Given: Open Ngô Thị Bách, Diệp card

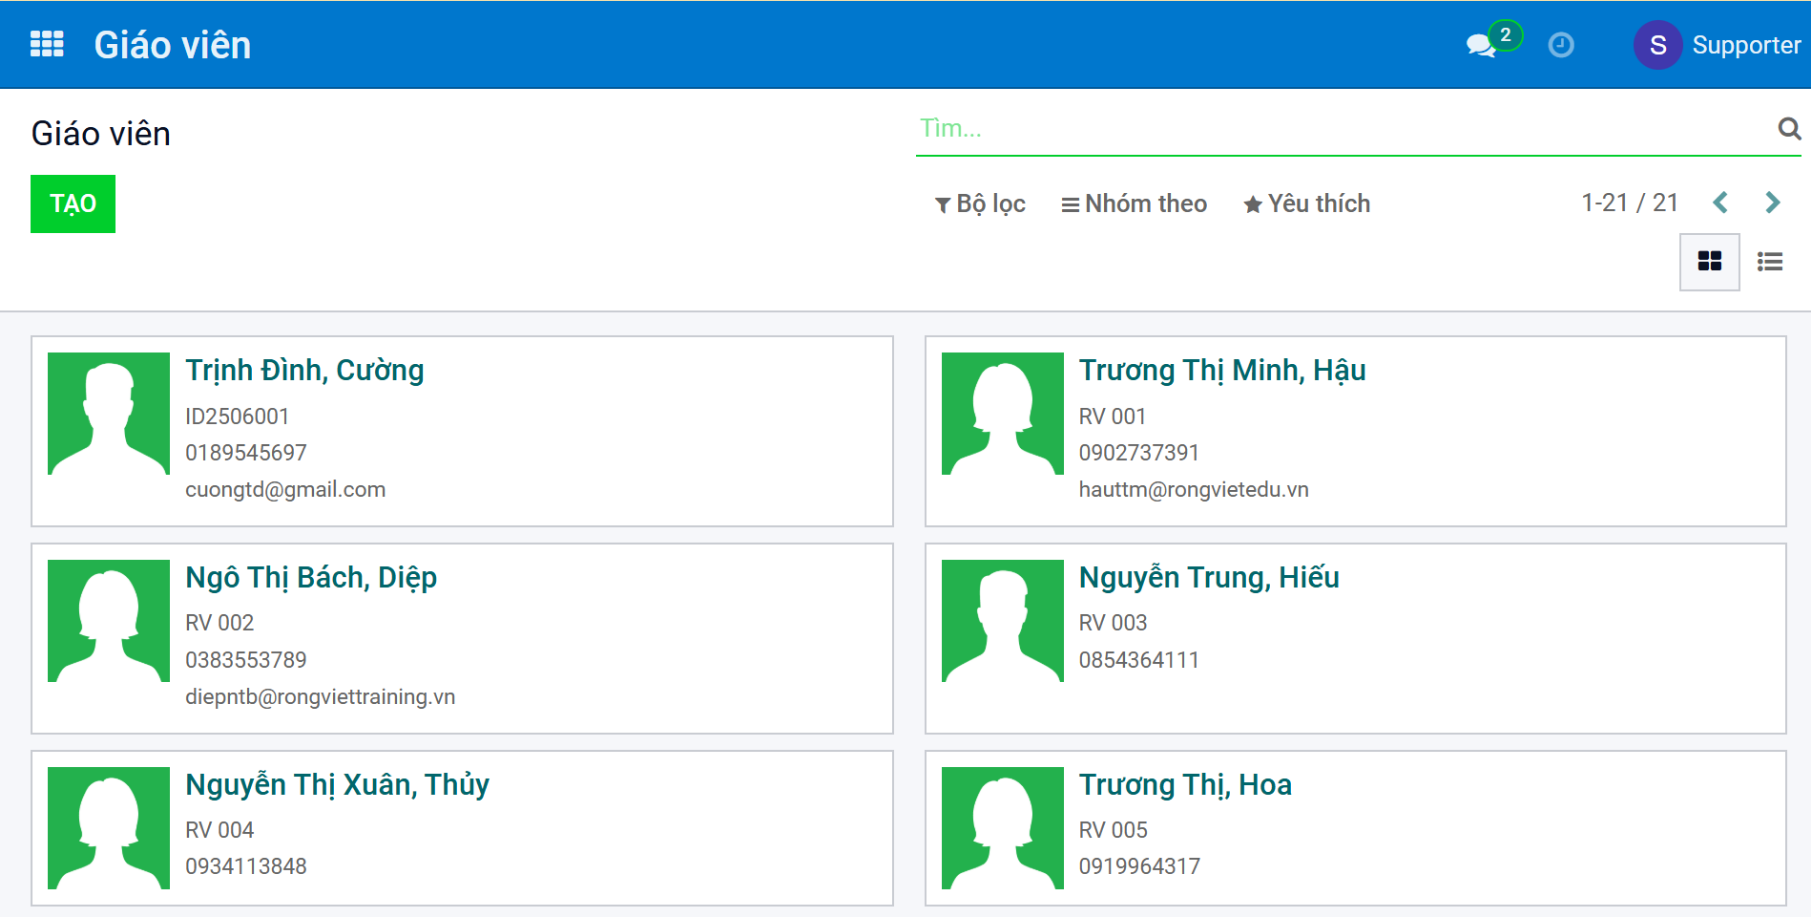Looking at the screenshot, I should click(461, 638).
